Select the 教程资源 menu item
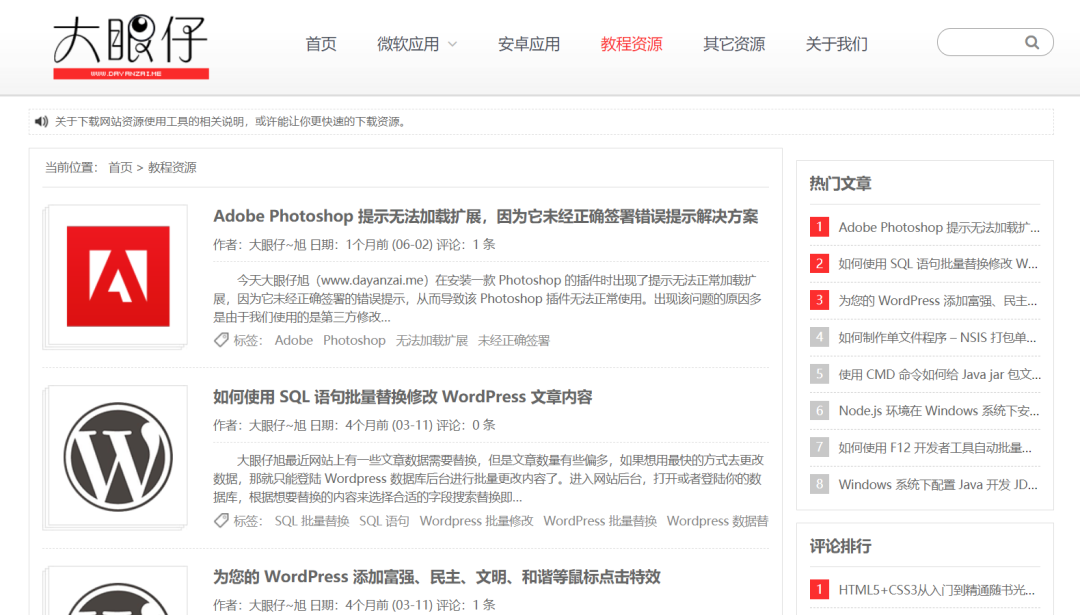Screen dimensions: 1080x615 point(632,44)
